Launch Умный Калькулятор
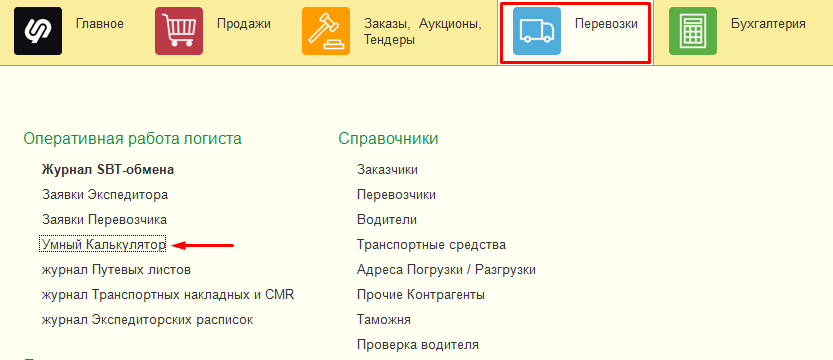 pyautogui.click(x=103, y=245)
